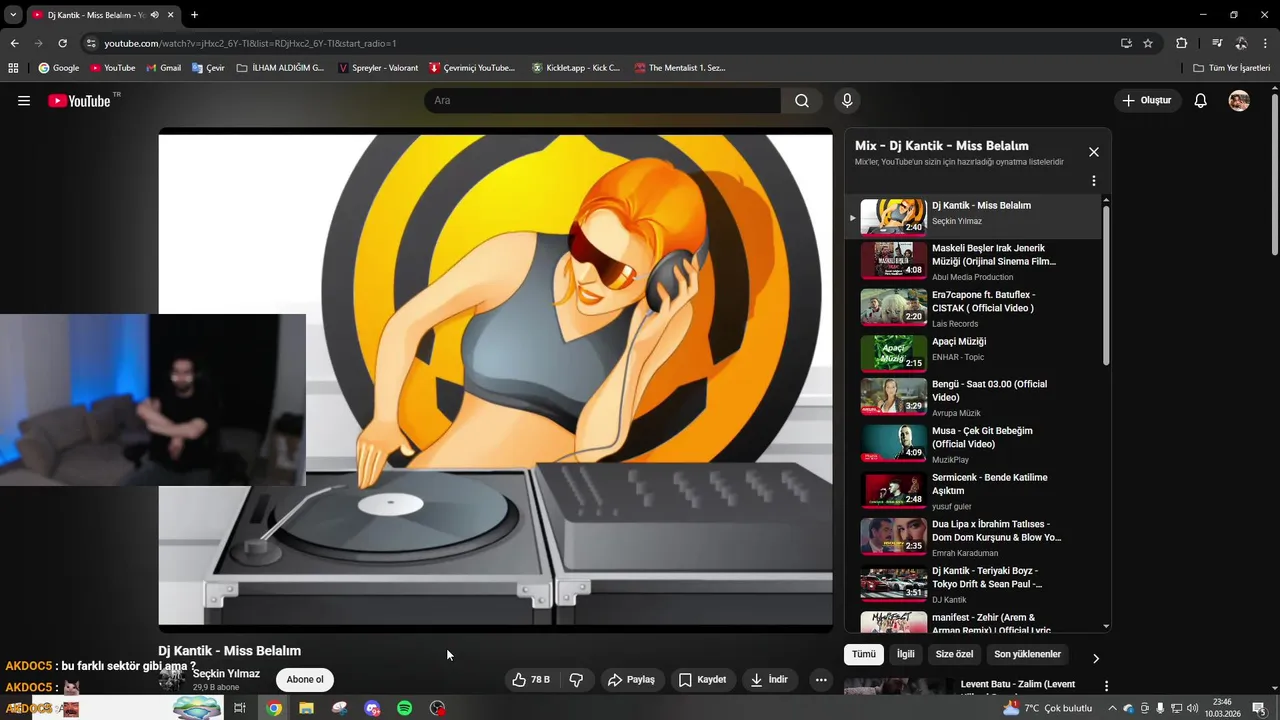
Task: Open the YouTube account avatar menu
Action: coord(1239,101)
